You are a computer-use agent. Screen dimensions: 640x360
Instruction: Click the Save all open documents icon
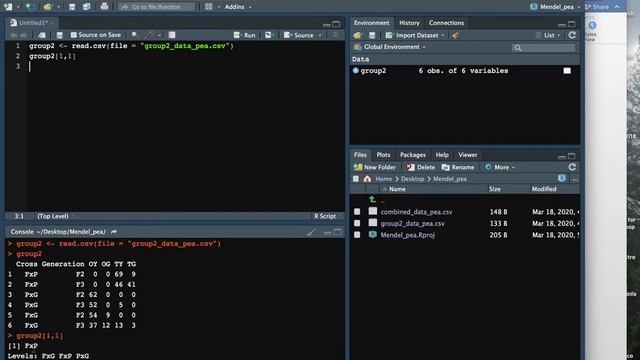87,7
